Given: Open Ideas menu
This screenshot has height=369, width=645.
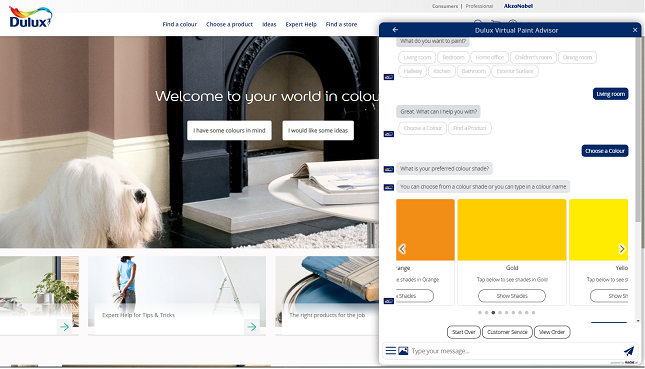Looking at the screenshot, I should pyautogui.click(x=269, y=24).
